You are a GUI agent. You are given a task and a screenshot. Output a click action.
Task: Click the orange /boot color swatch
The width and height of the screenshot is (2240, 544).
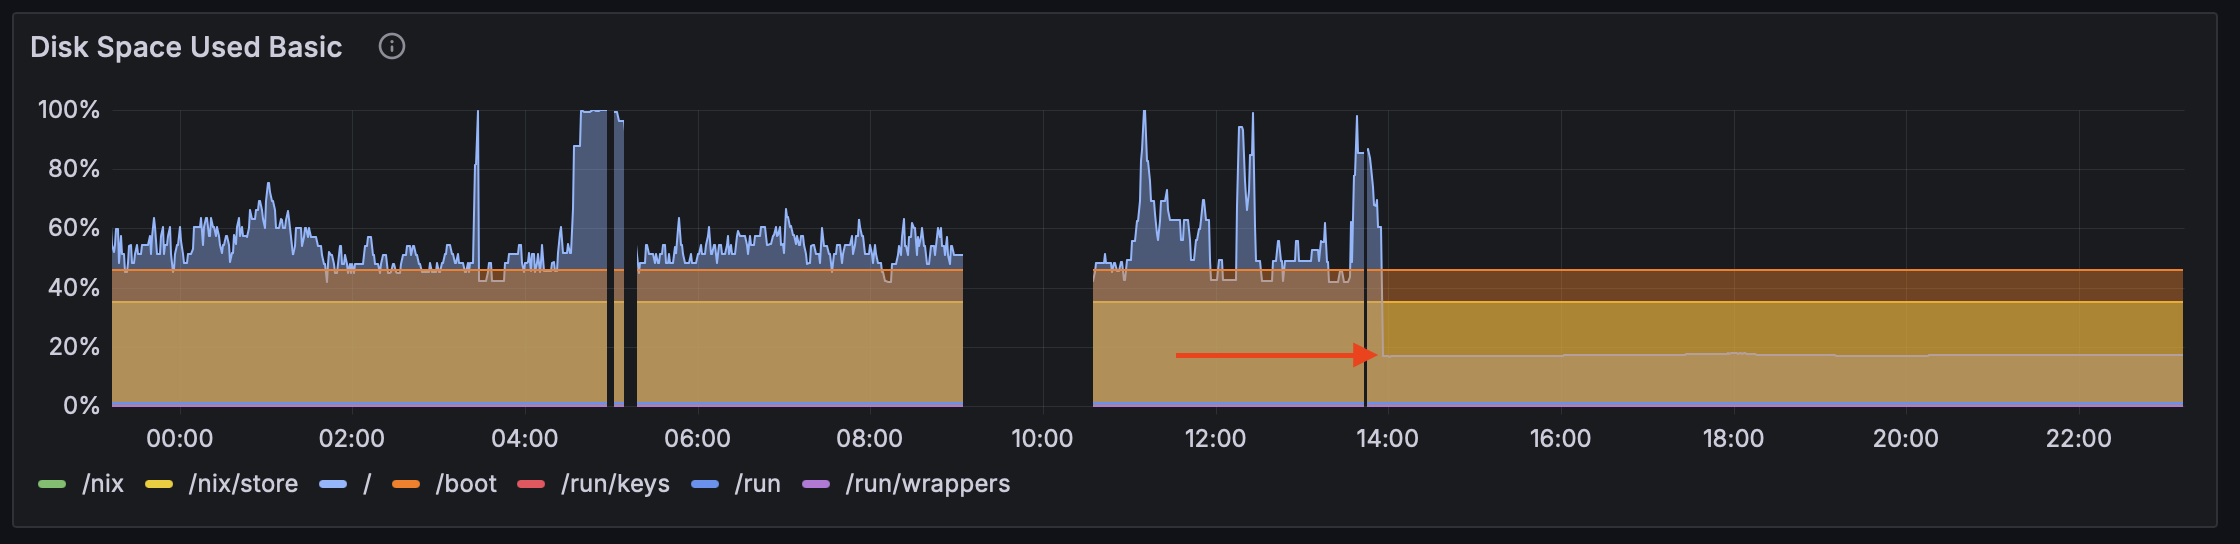406,485
